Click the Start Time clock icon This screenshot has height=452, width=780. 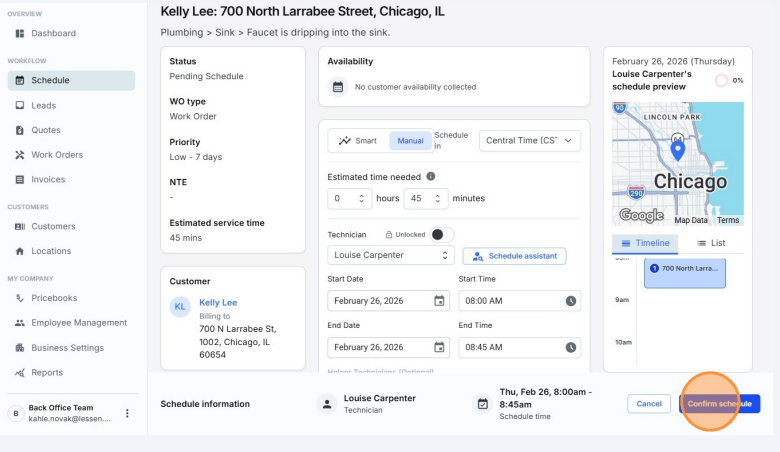coord(570,301)
